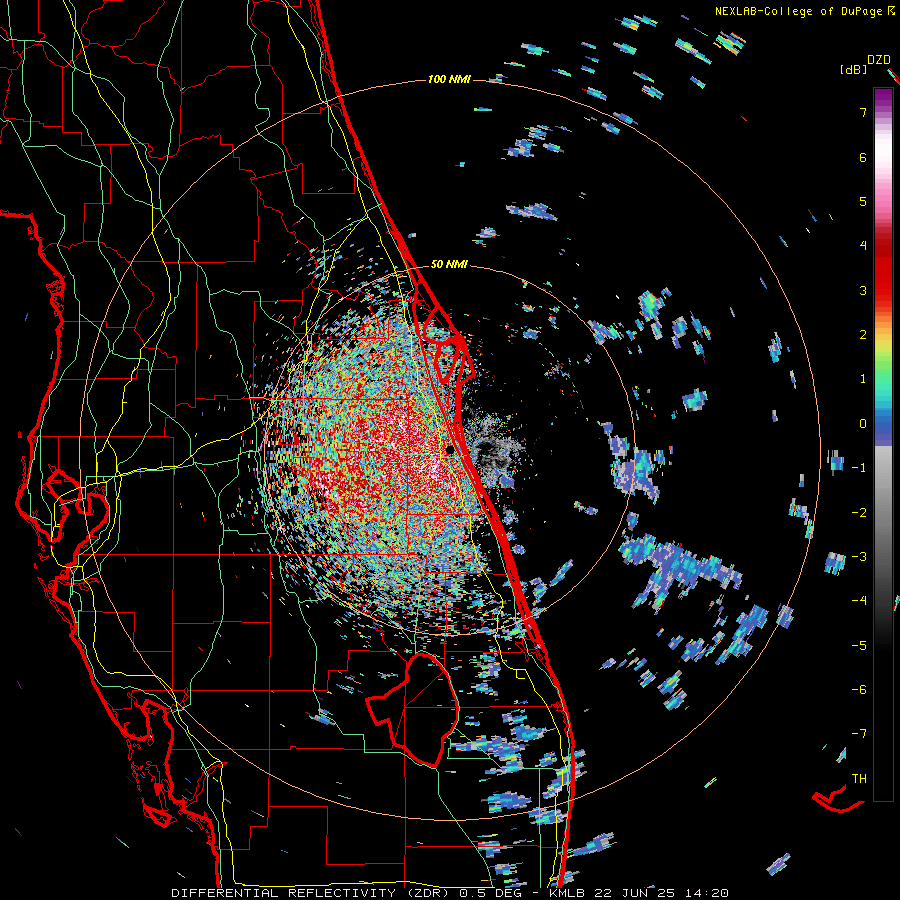Click the 7 dB legend value
Viewport: 900px width, 900px height.
[863, 112]
